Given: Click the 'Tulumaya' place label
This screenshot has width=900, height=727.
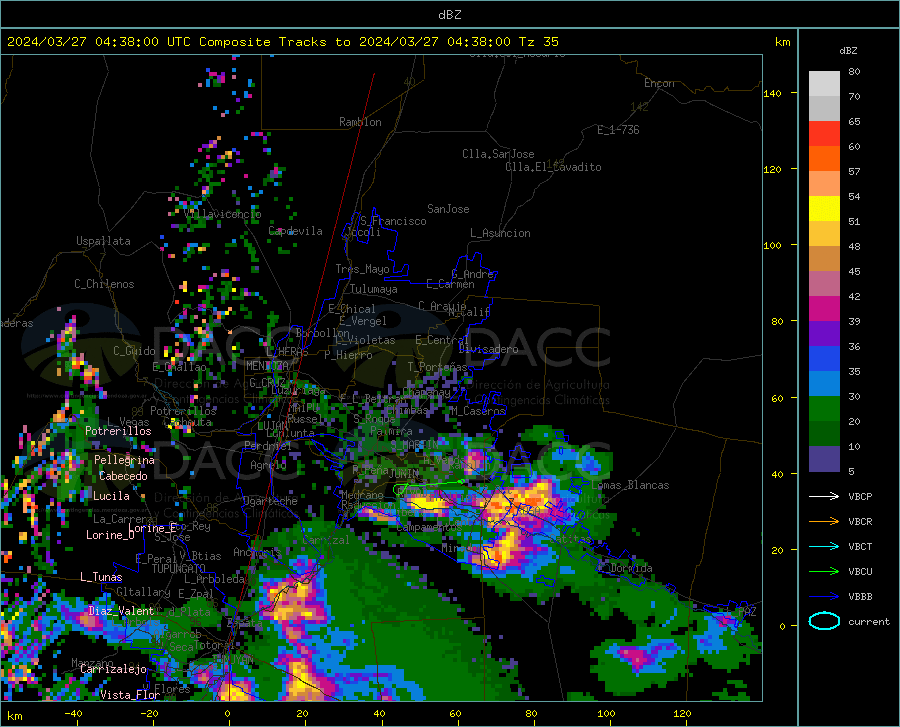Looking at the screenshot, I should pos(374,289).
